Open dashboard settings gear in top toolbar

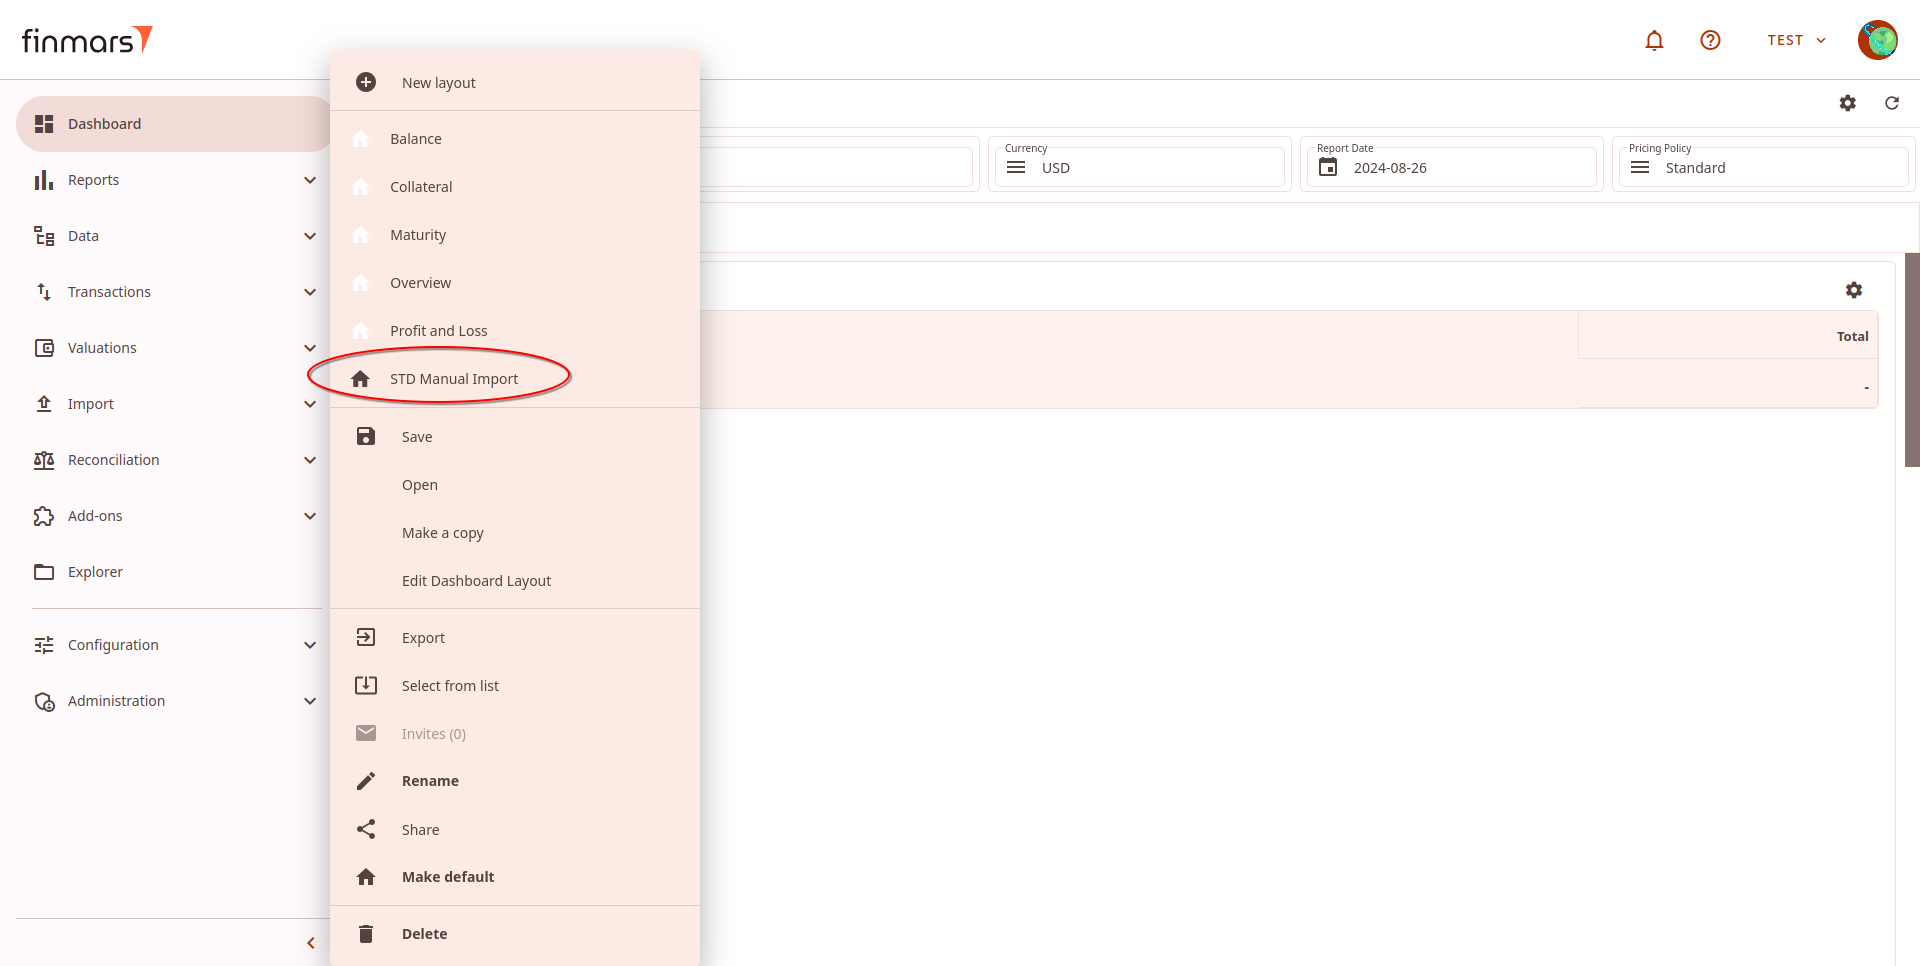pos(1848,103)
